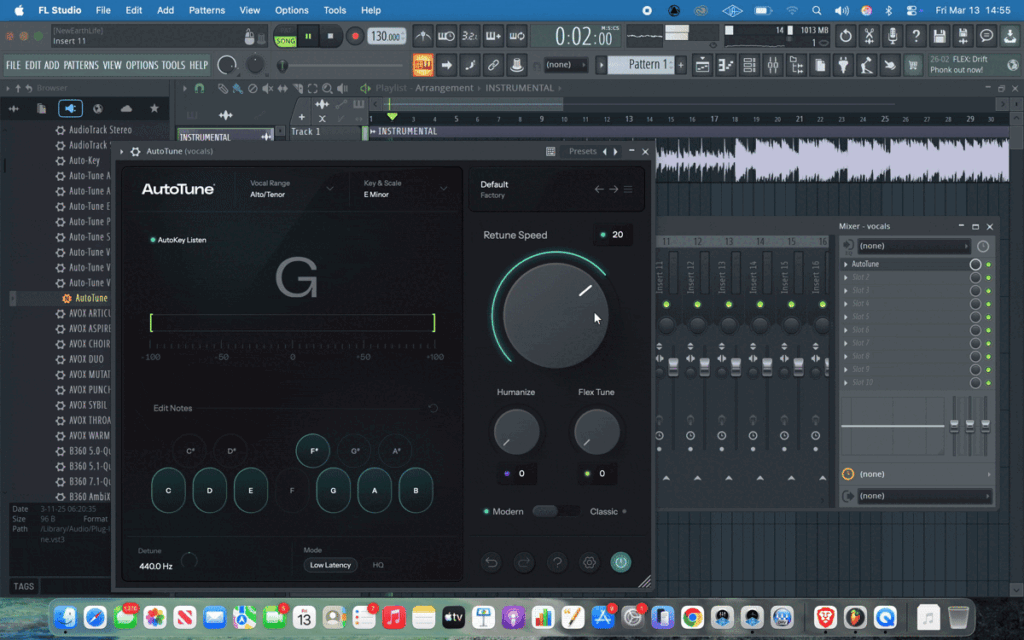The height and width of the screenshot is (640, 1024).
Task: Open the Playlist view icon
Action: point(702,65)
